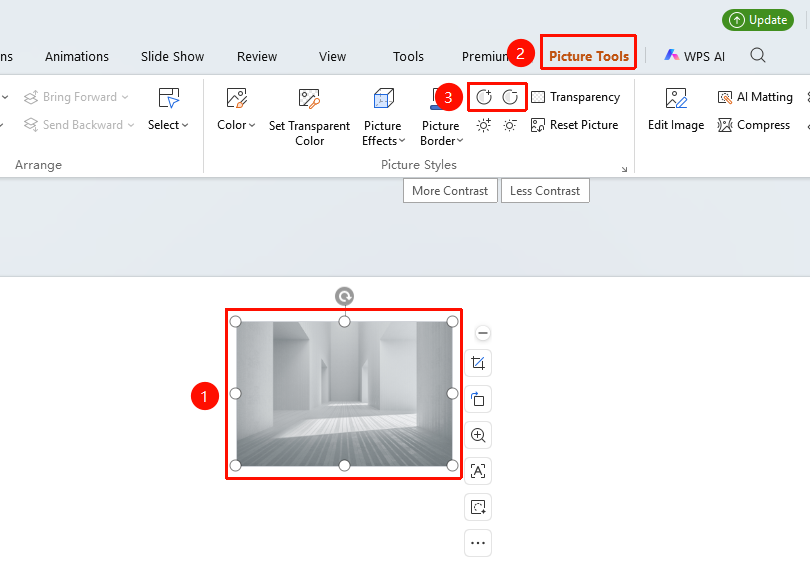Image resolution: width=810 pixels, height=571 pixels.
Task: Go to the Review tab
Action: [257, 56]
